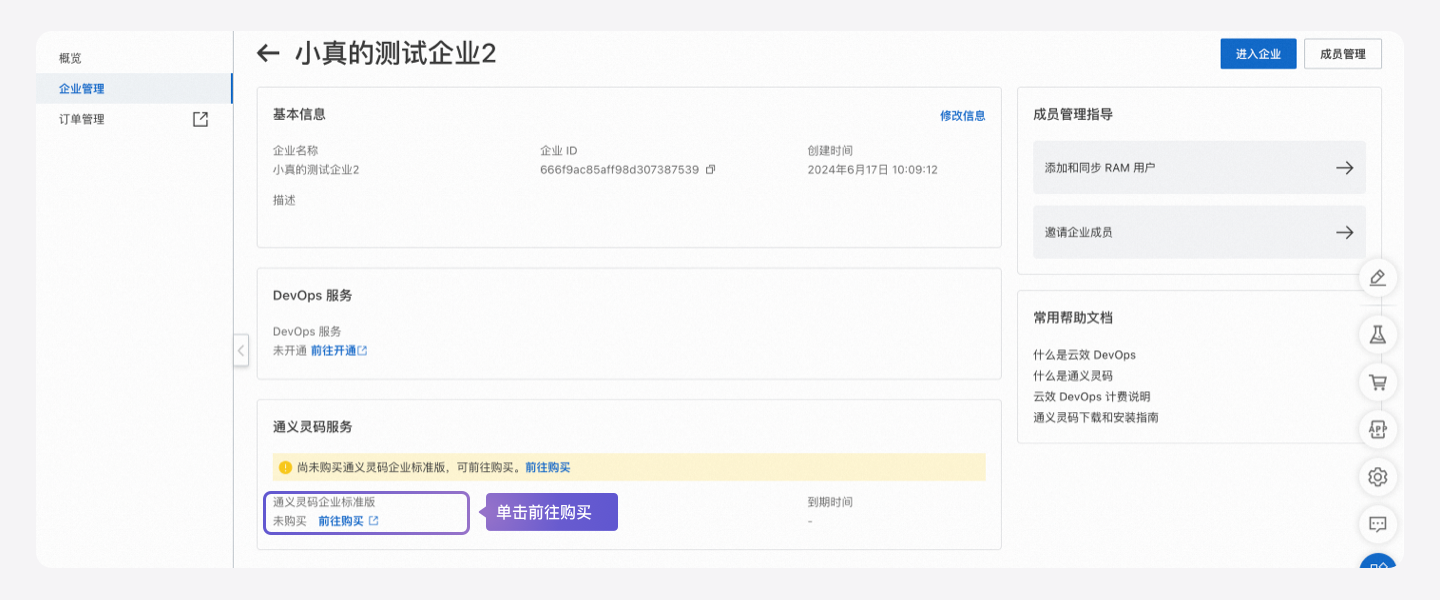
Task: Open the lab flask floating icon
Action: (1378, 334)
